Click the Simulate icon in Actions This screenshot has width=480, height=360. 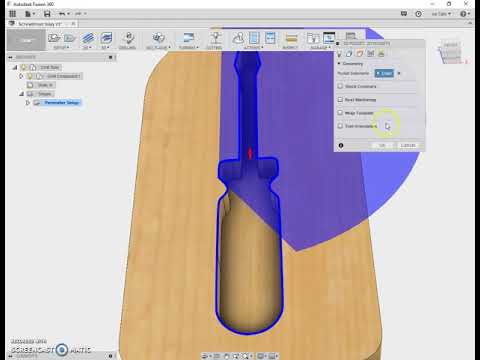[238, 38]
